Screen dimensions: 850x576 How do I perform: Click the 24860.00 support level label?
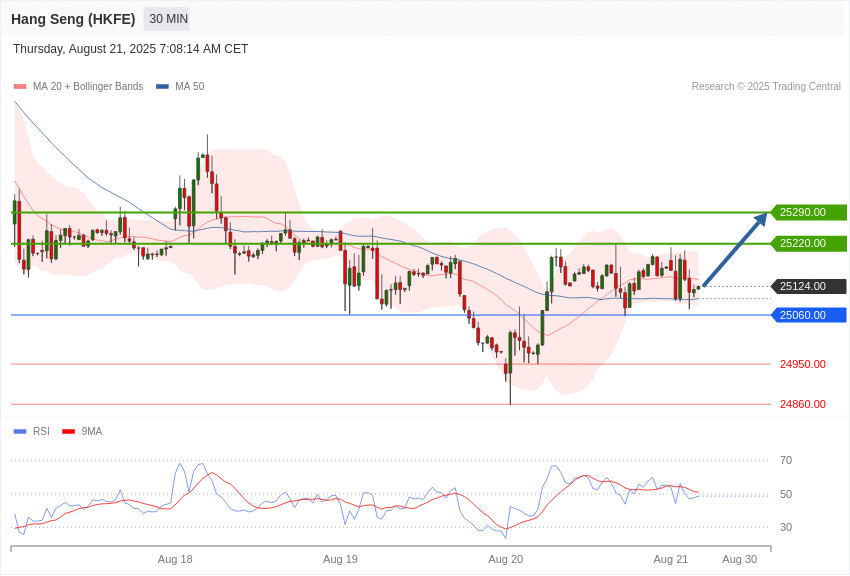click(803, 404)
